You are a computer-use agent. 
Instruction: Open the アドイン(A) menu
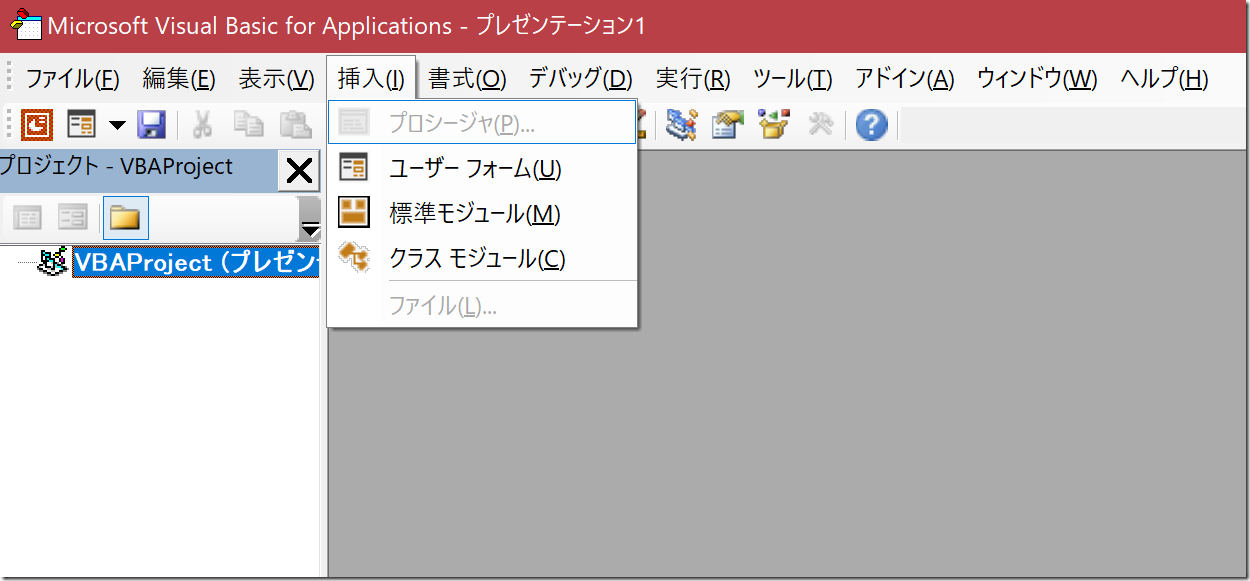pos(904,79)
